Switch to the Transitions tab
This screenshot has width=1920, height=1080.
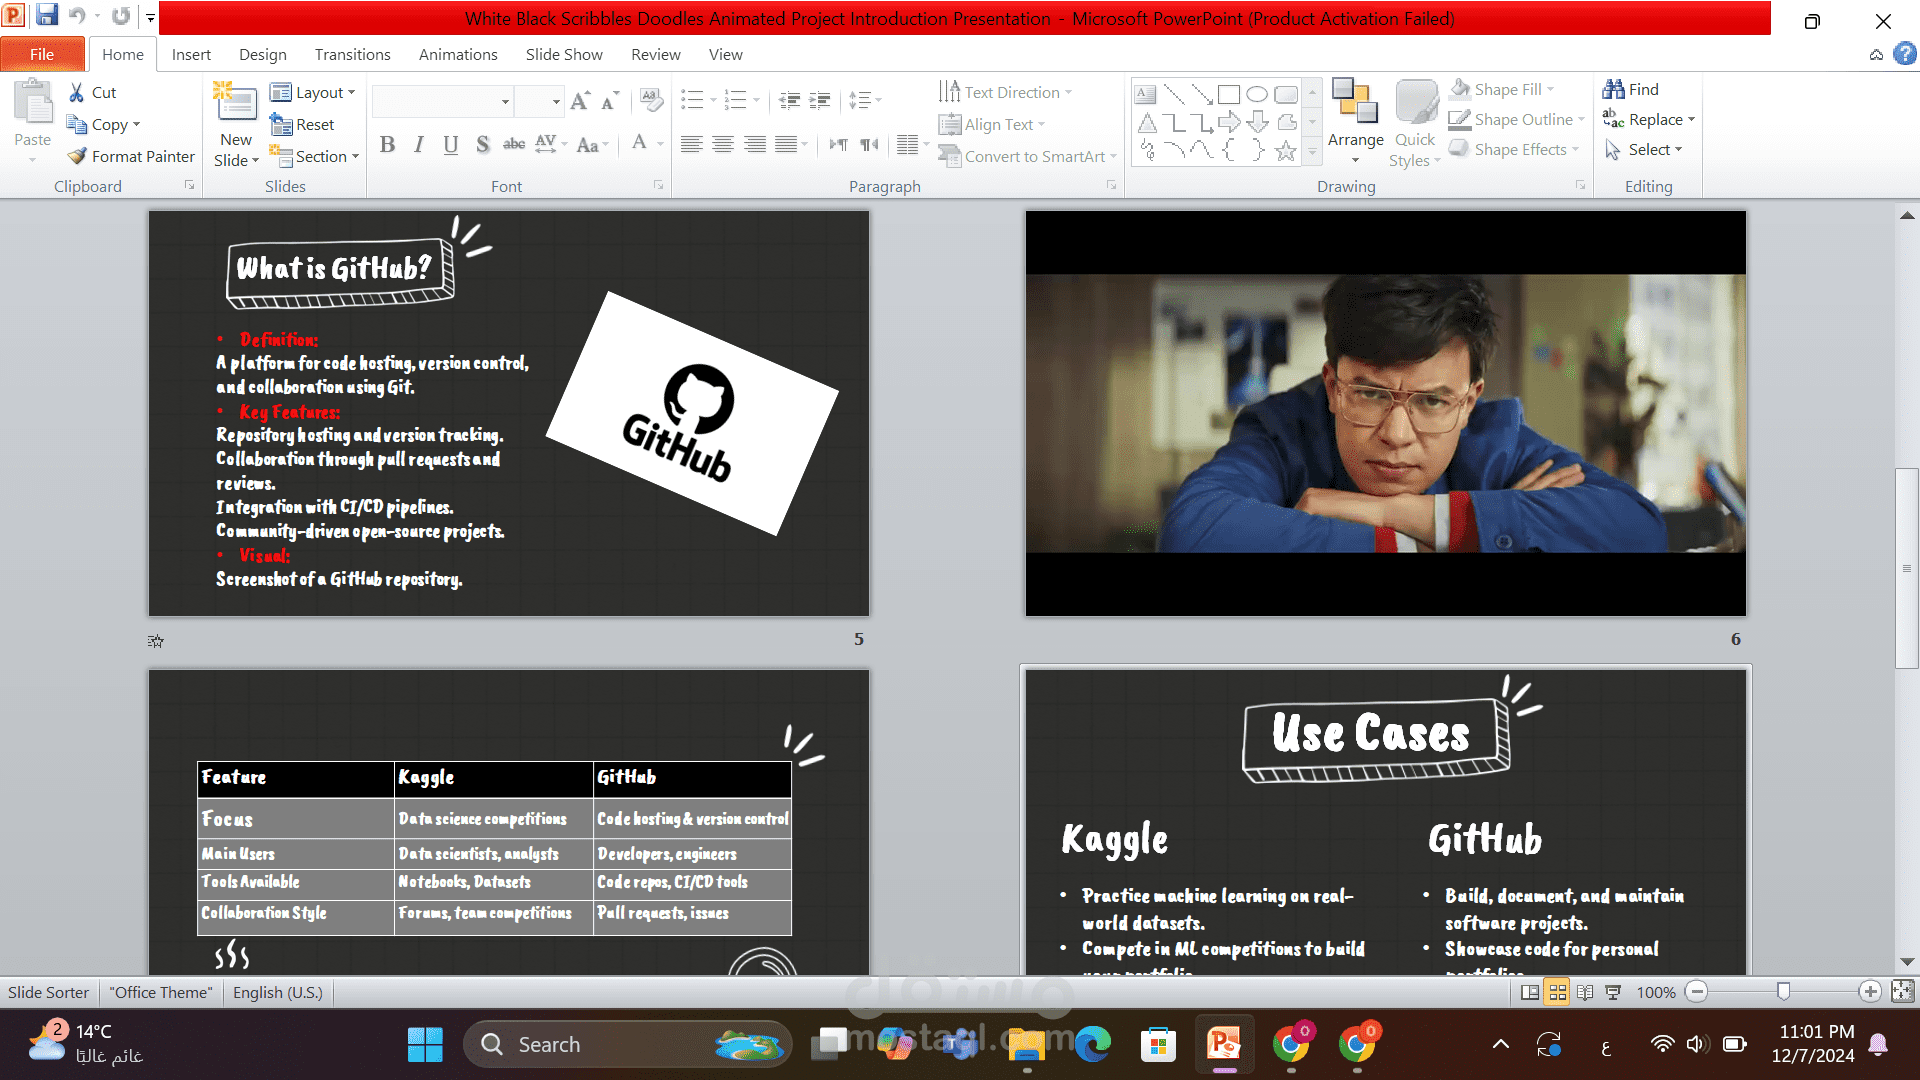tap(352, 54)
